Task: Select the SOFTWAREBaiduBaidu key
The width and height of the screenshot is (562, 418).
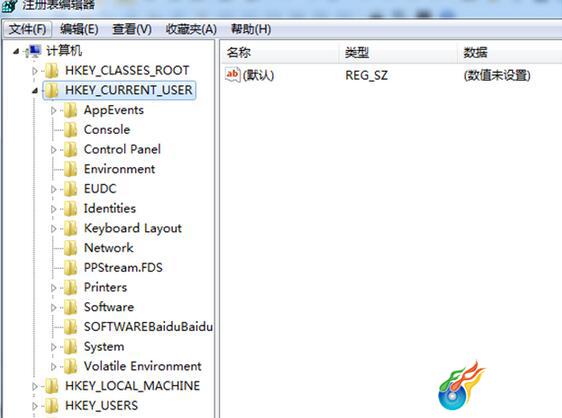Action: pos(148,327)
